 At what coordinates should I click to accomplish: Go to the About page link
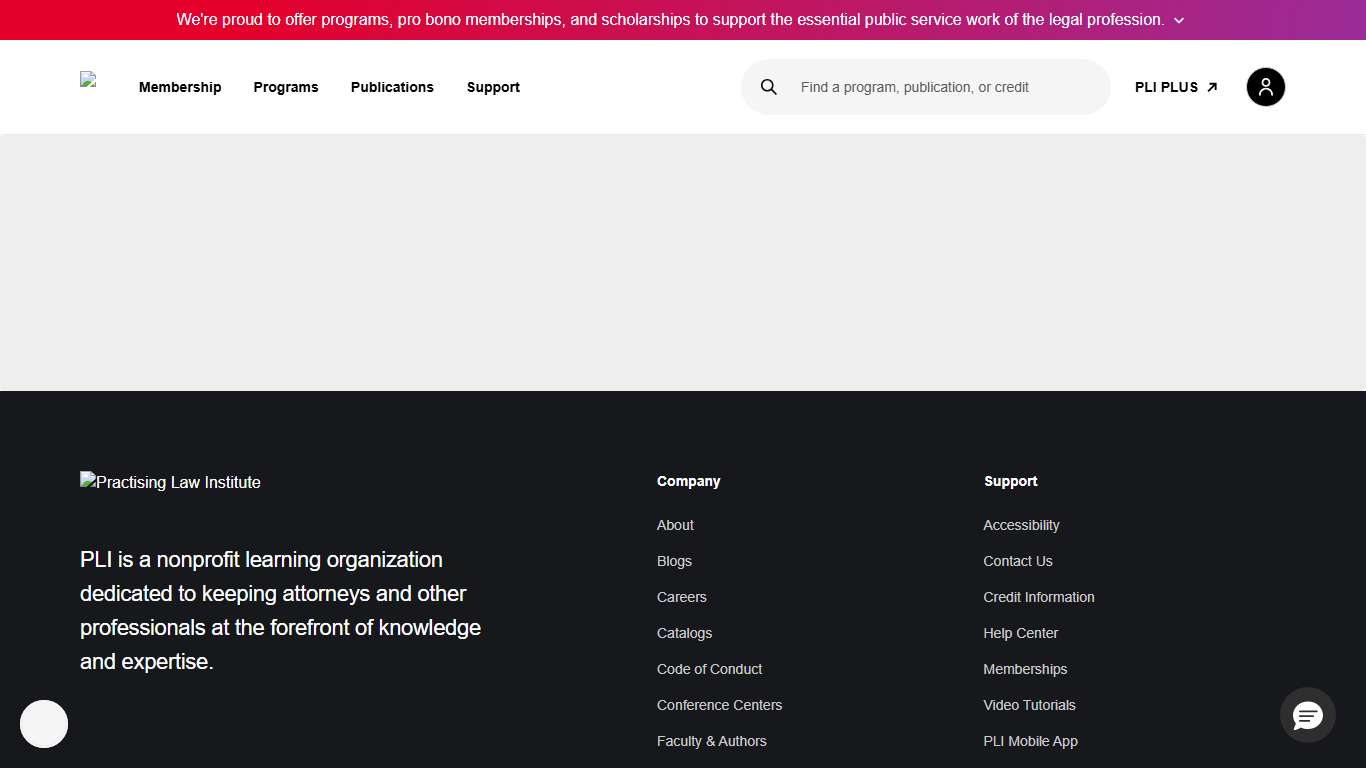point(675,525)
